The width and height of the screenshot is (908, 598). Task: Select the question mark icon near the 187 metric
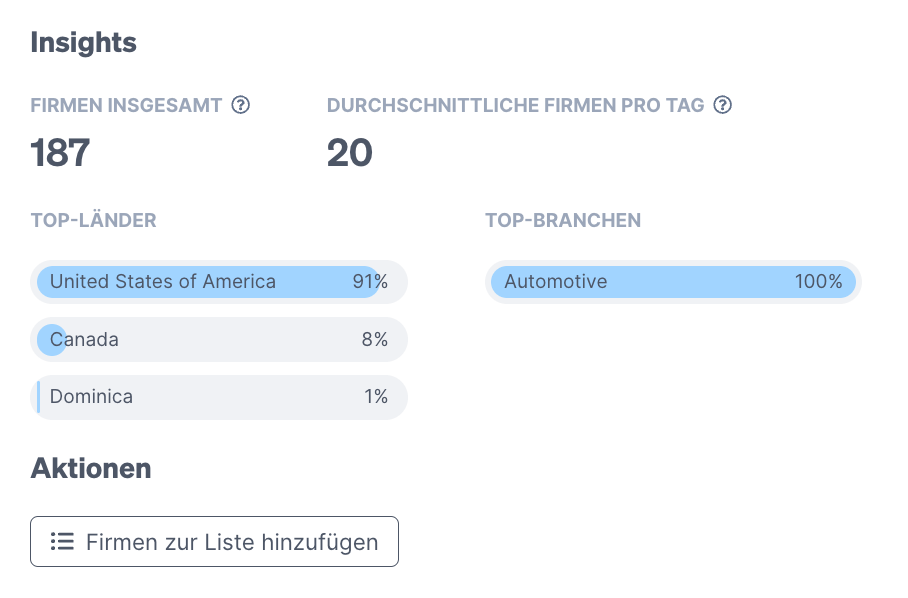tap(240, 104)
